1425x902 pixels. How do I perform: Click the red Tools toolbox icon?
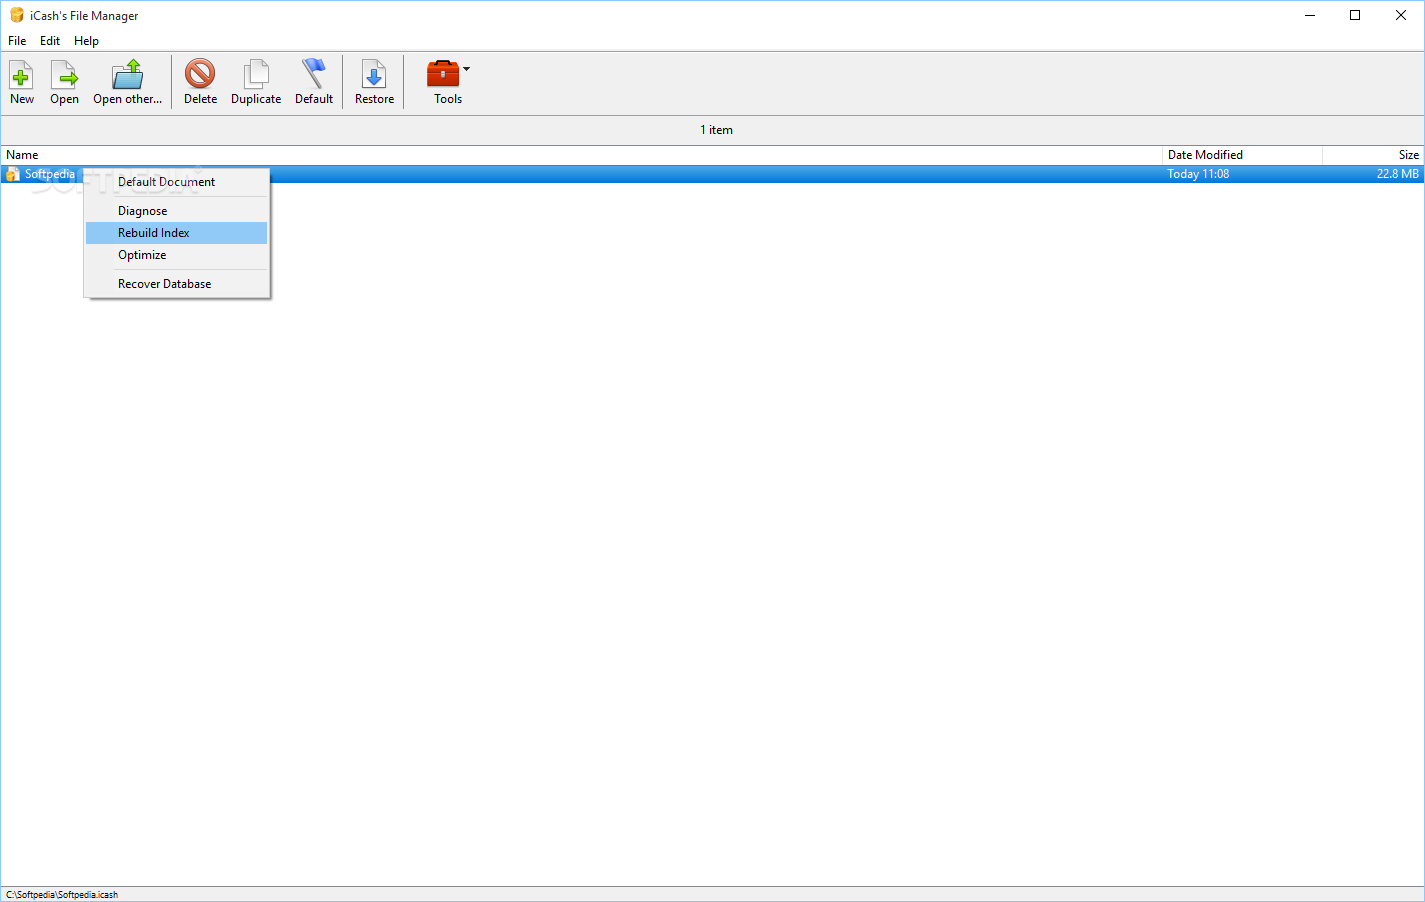[x=442, y=74]
